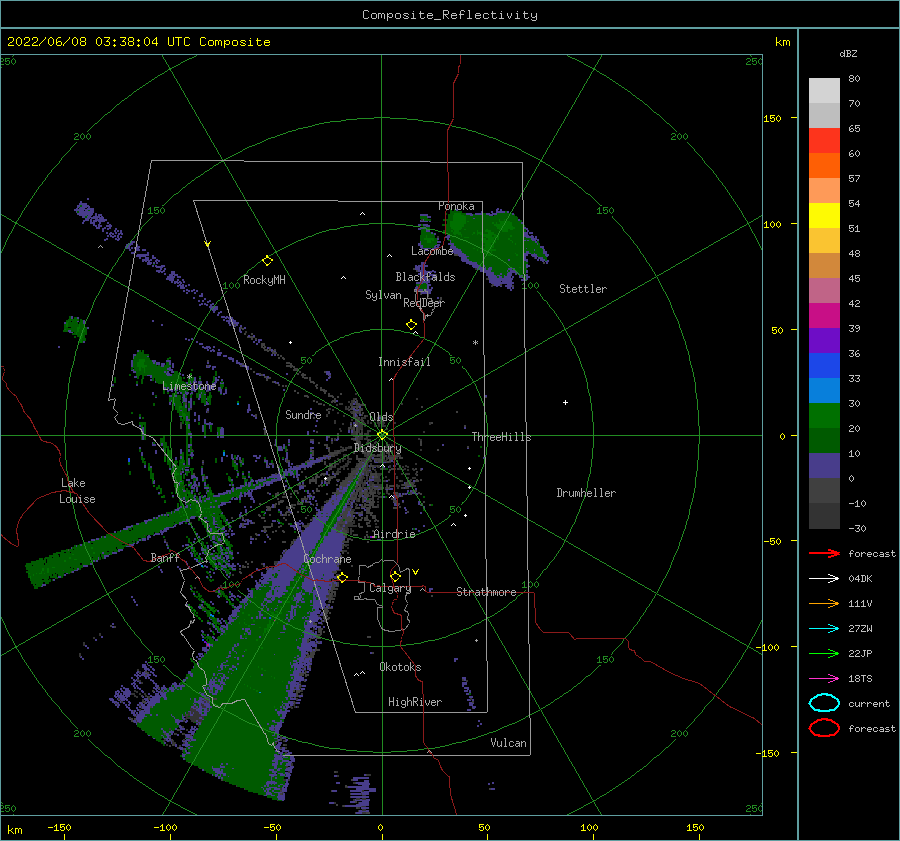The image size is (900, 841).
Task: Click the yellow diamond marker near RedDeer
Action: click(x=412, y=325)
